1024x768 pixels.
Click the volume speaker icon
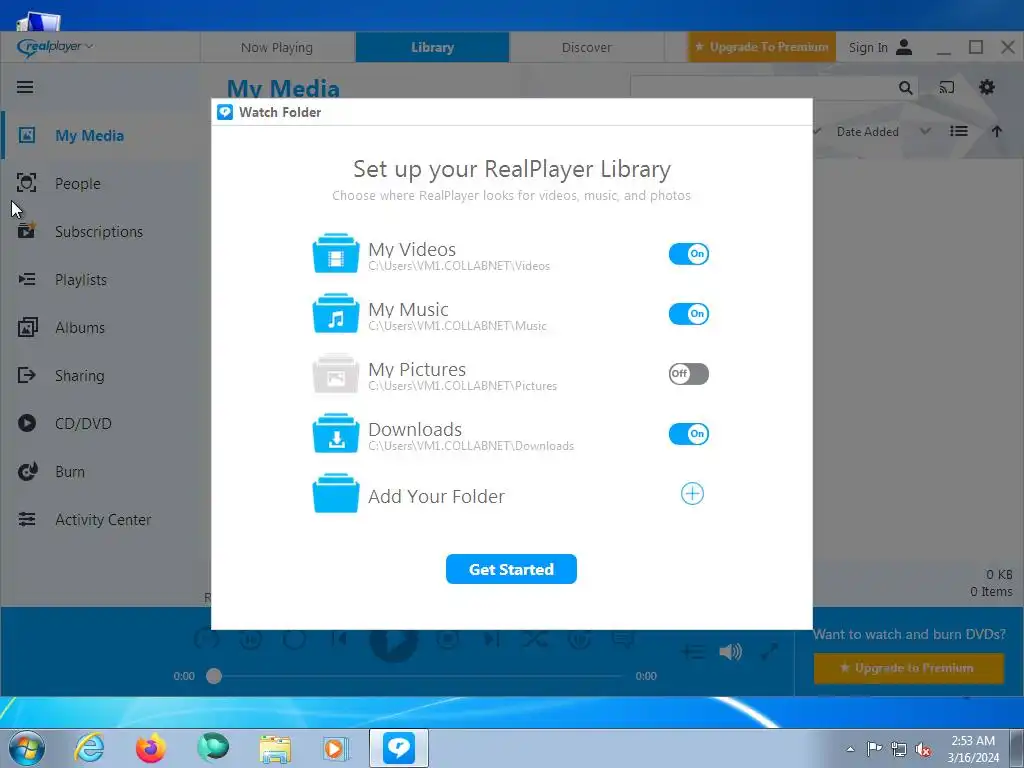tap(730, 652)
